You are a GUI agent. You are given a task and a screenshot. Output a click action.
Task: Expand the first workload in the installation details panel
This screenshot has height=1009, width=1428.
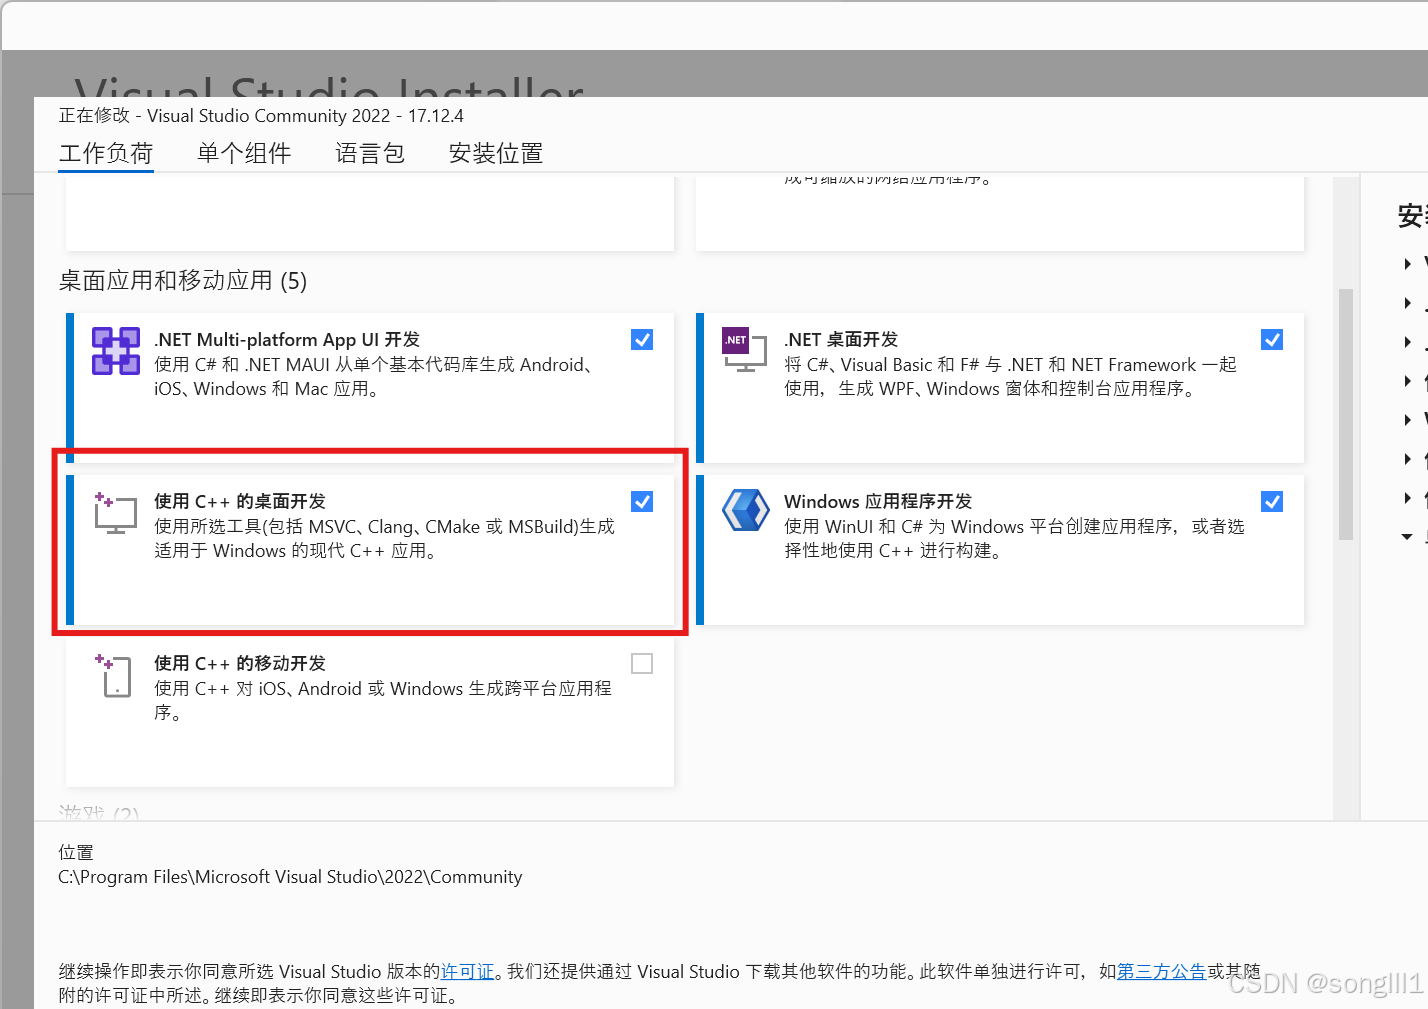pyautogui.click(x=1406, y=263)
